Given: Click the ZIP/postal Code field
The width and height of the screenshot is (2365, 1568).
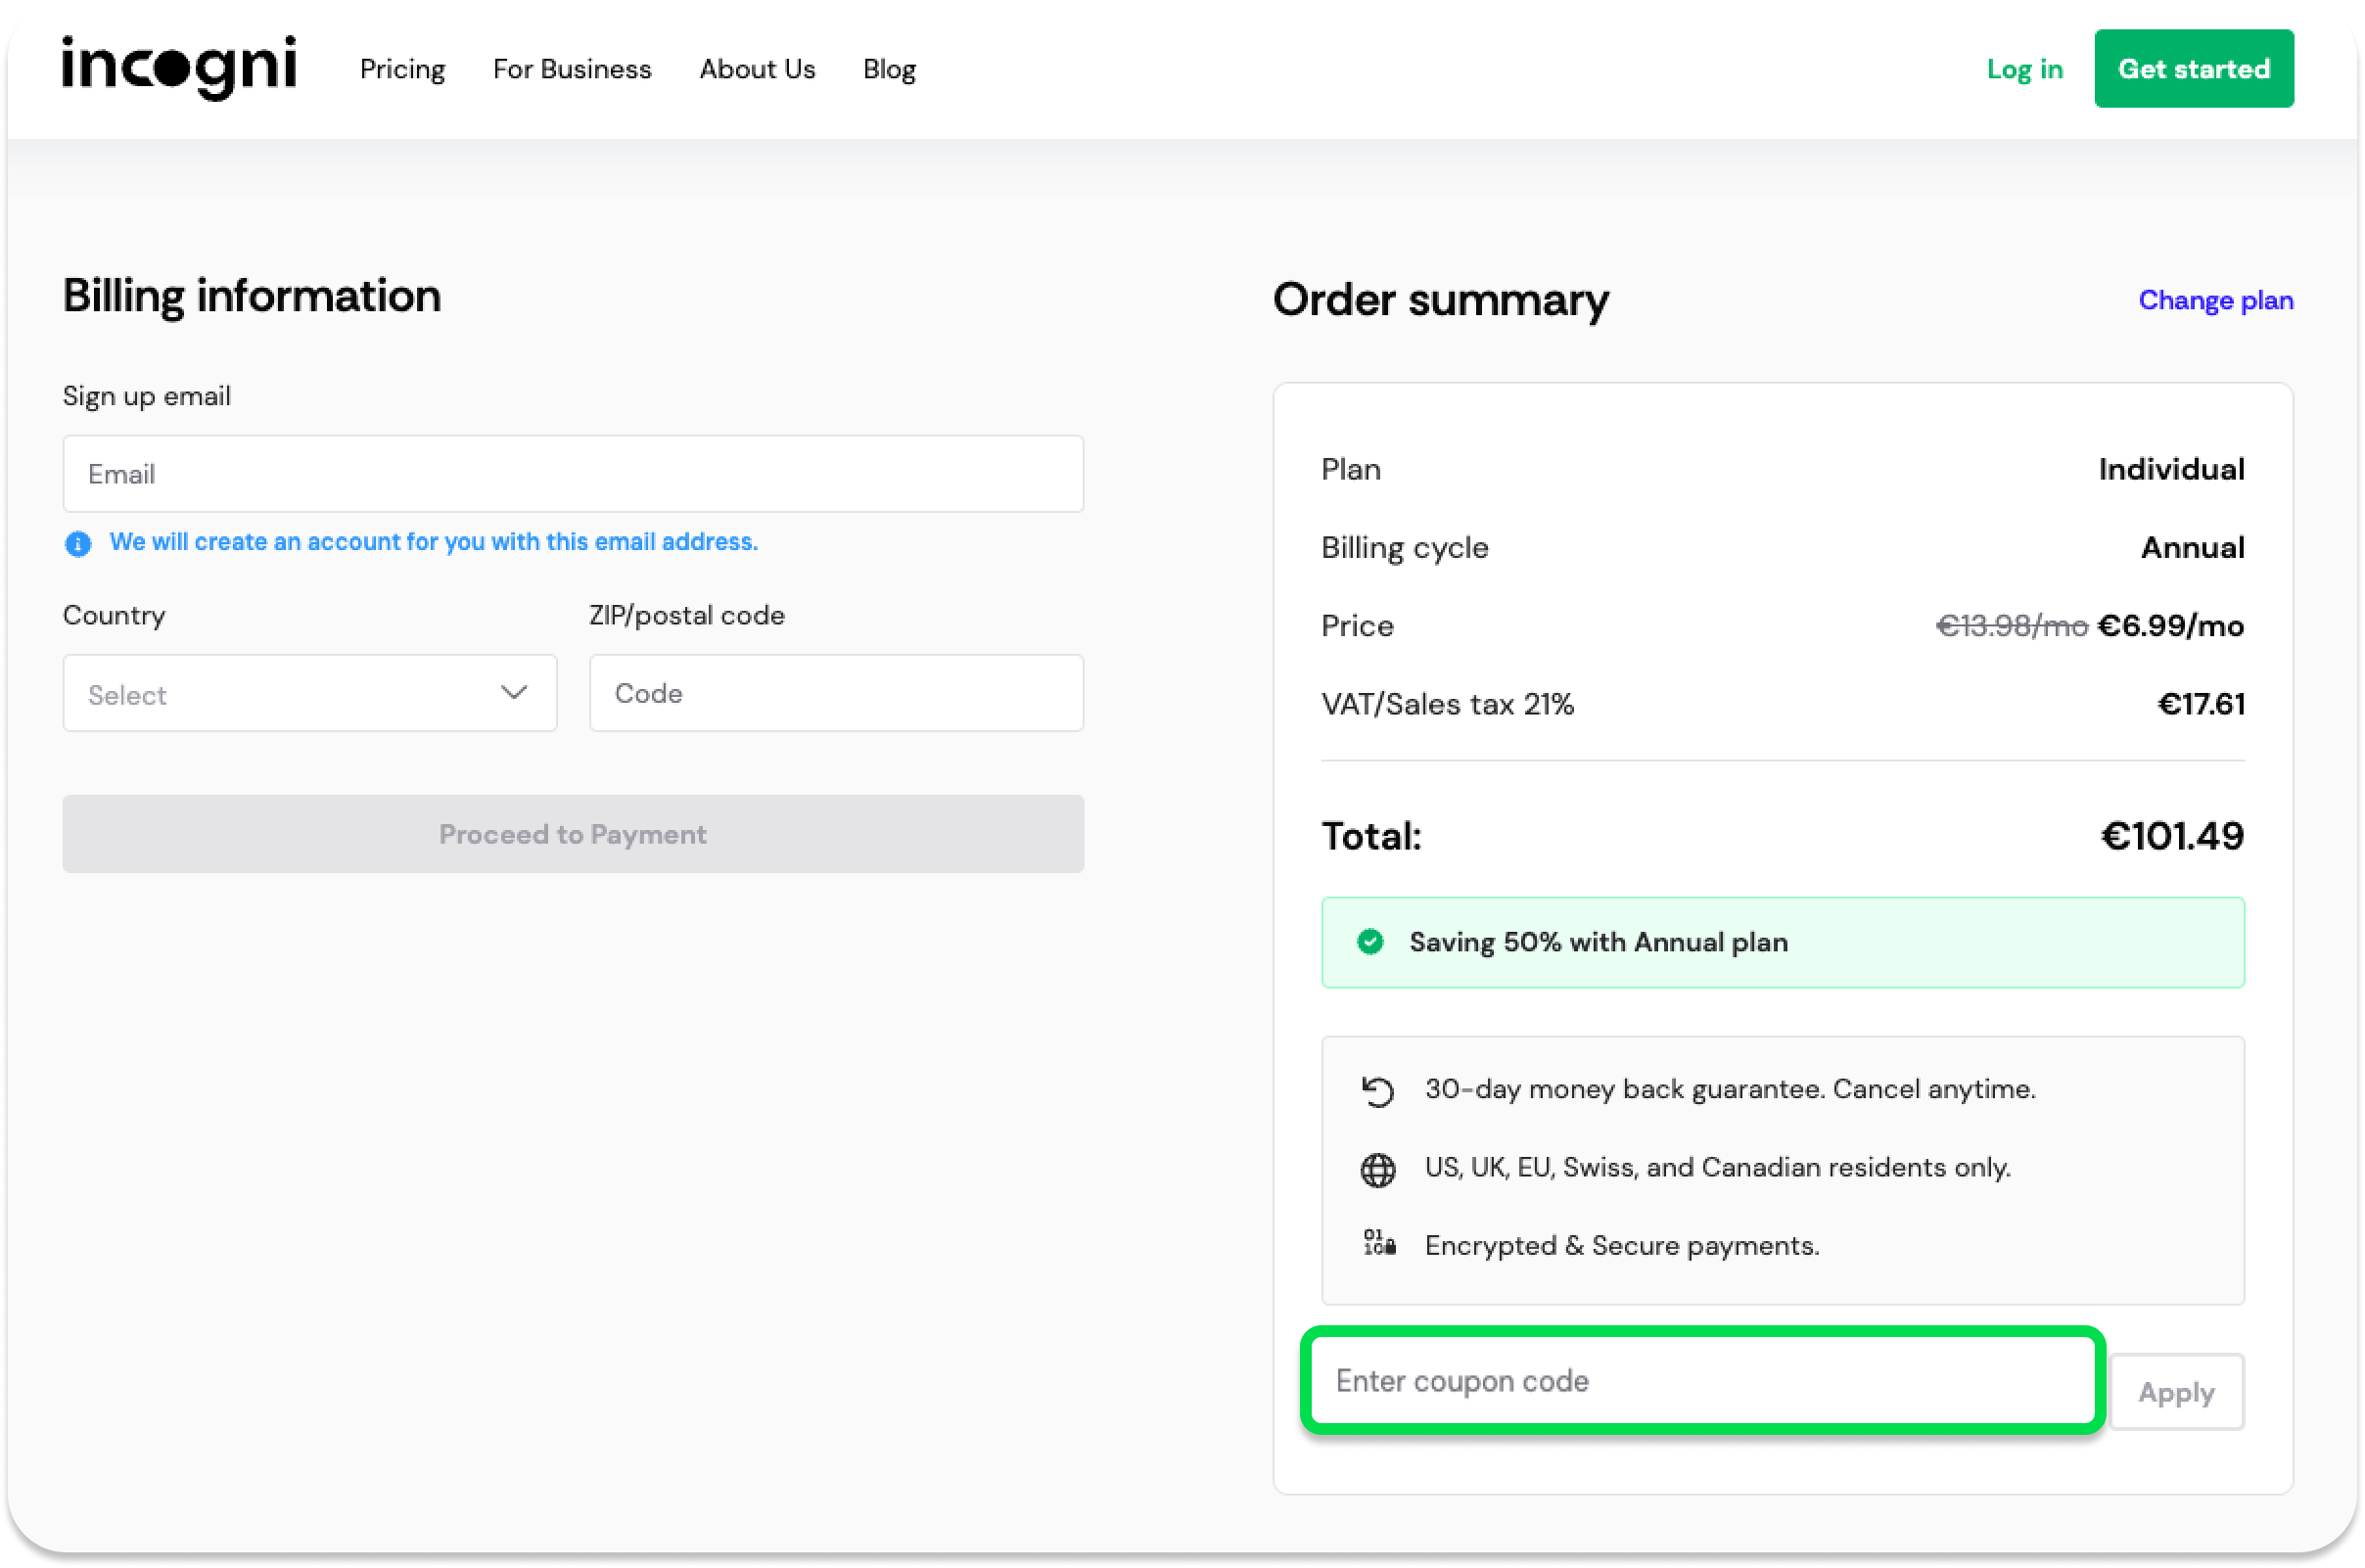Looking at the screenshot, I should tap(836, 693).
